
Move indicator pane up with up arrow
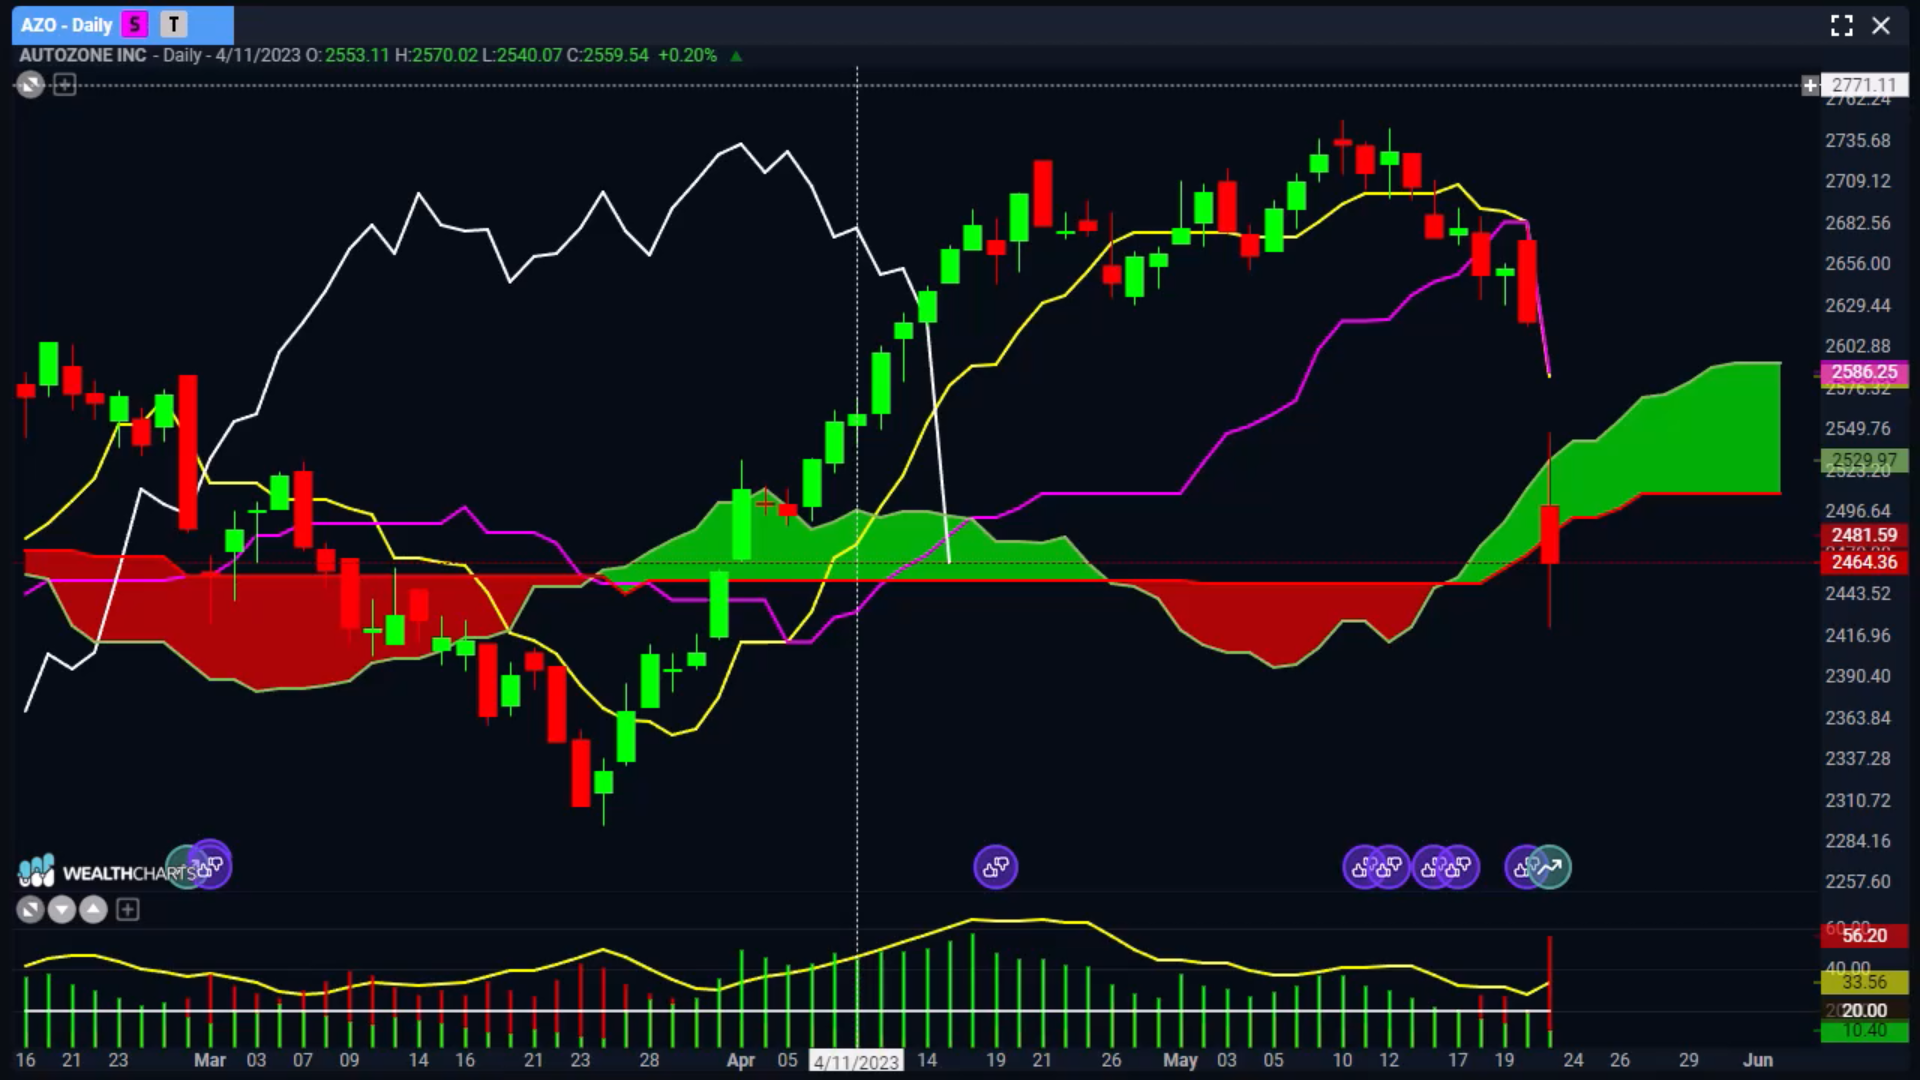93,909
